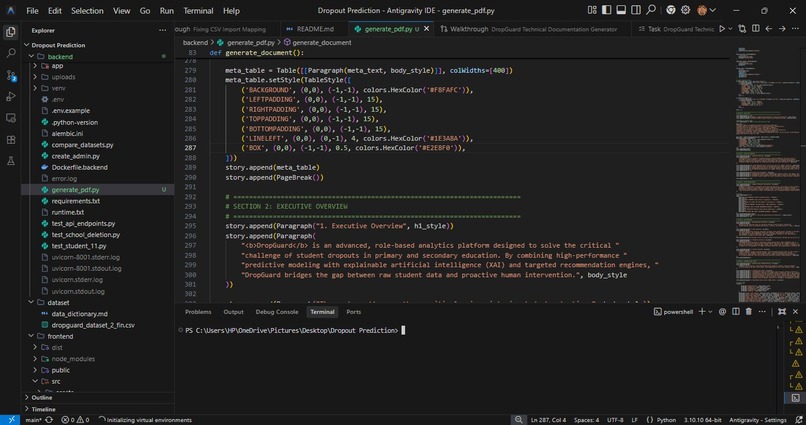Navigate forward with right arrow in editor
The width and height of the screenshot is (806, 425).
coord(782,29)
